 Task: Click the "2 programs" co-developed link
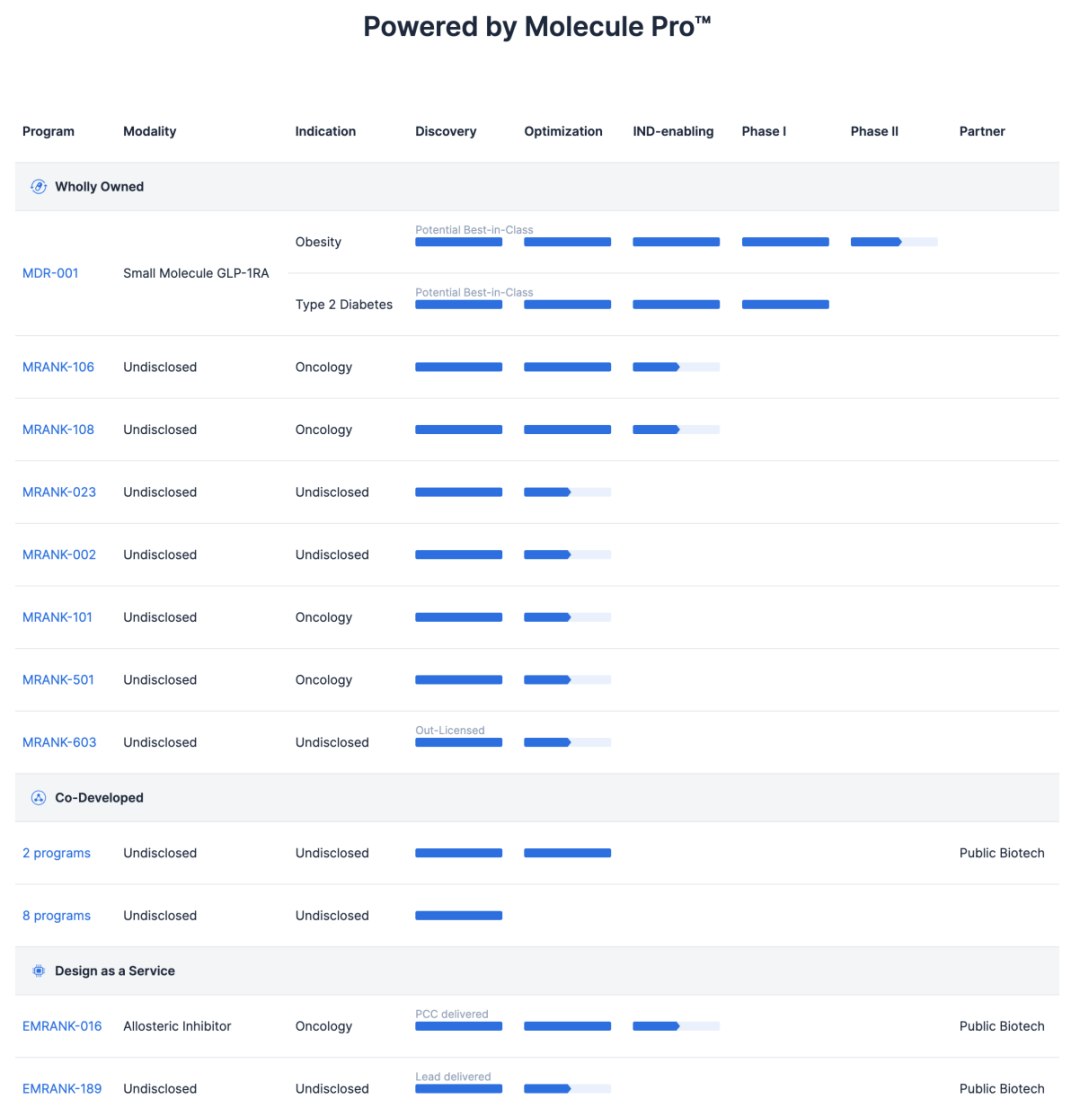pos(56,853)
